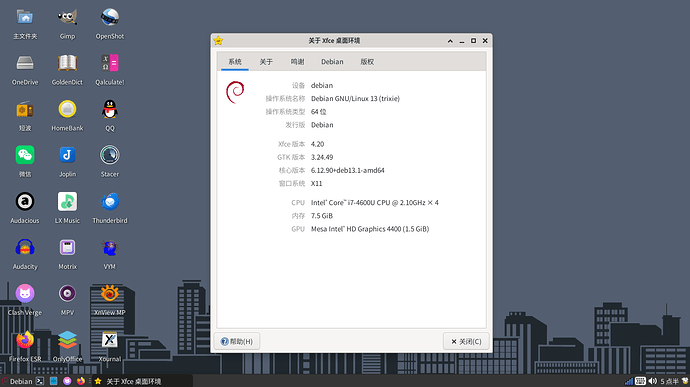Screen dimensions: 690x387
Task: Select the Xfce version 4.20
Action: pyautogui.click(x=317, y=144)
